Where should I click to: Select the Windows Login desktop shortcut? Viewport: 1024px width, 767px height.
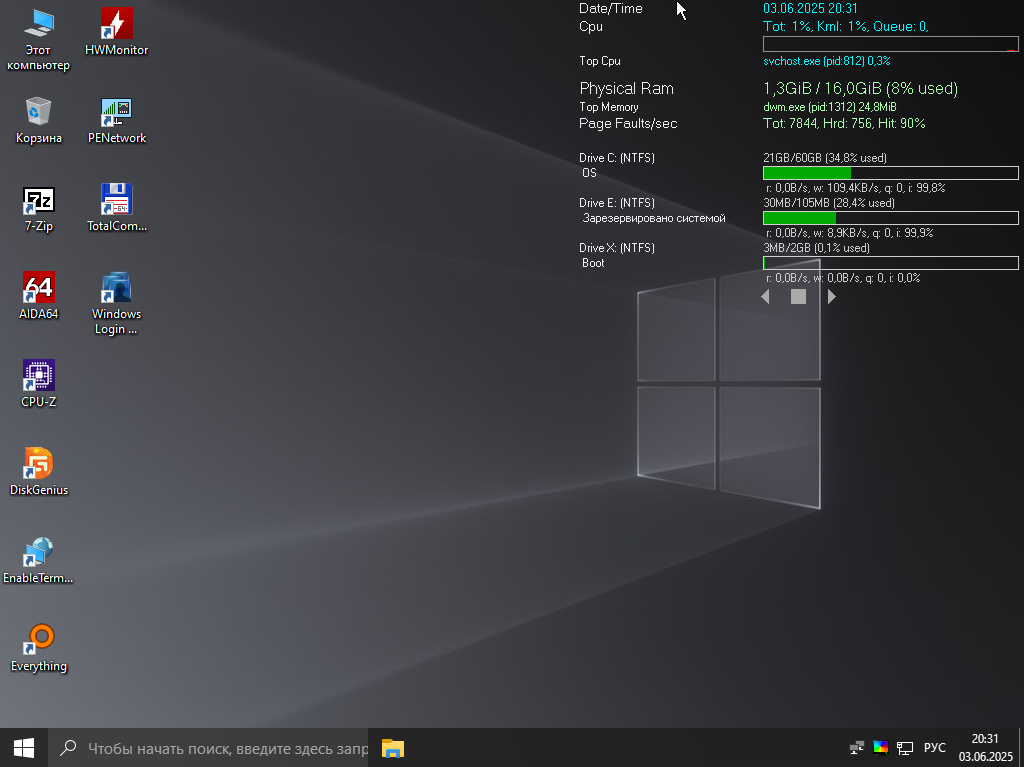[117, 288]
